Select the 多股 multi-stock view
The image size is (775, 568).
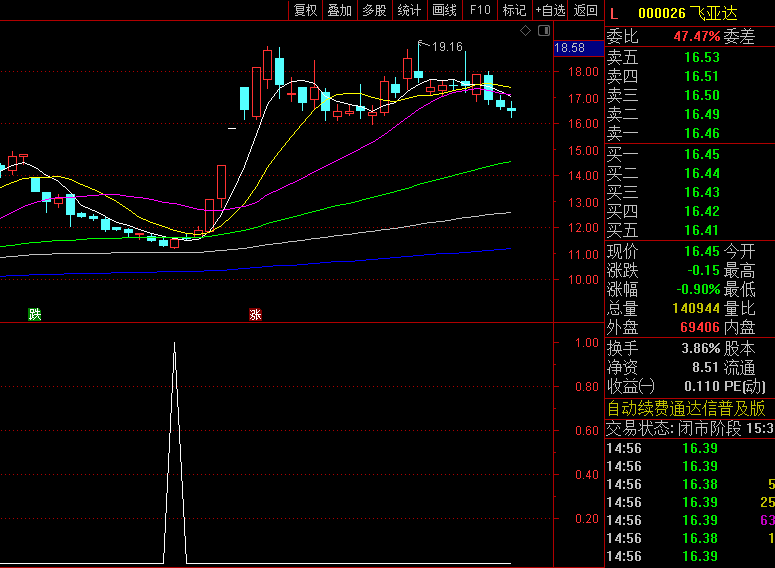(375, 10)
